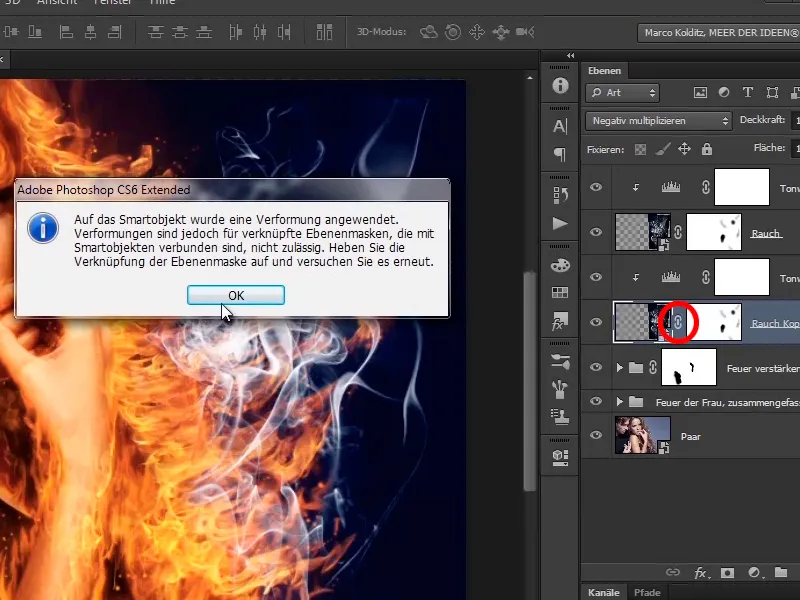
Task: Open the History panel icon
Action: pos(560,195)
